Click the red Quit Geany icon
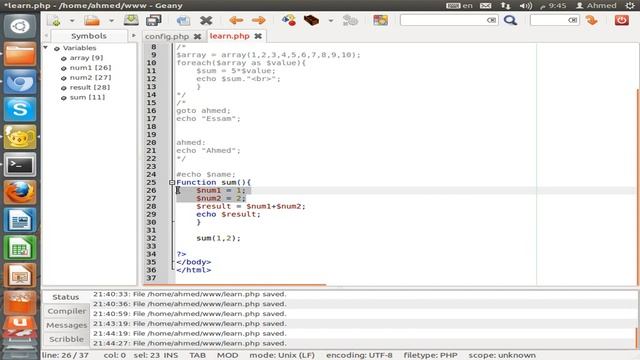640x360 pixels. pos(622,20)
